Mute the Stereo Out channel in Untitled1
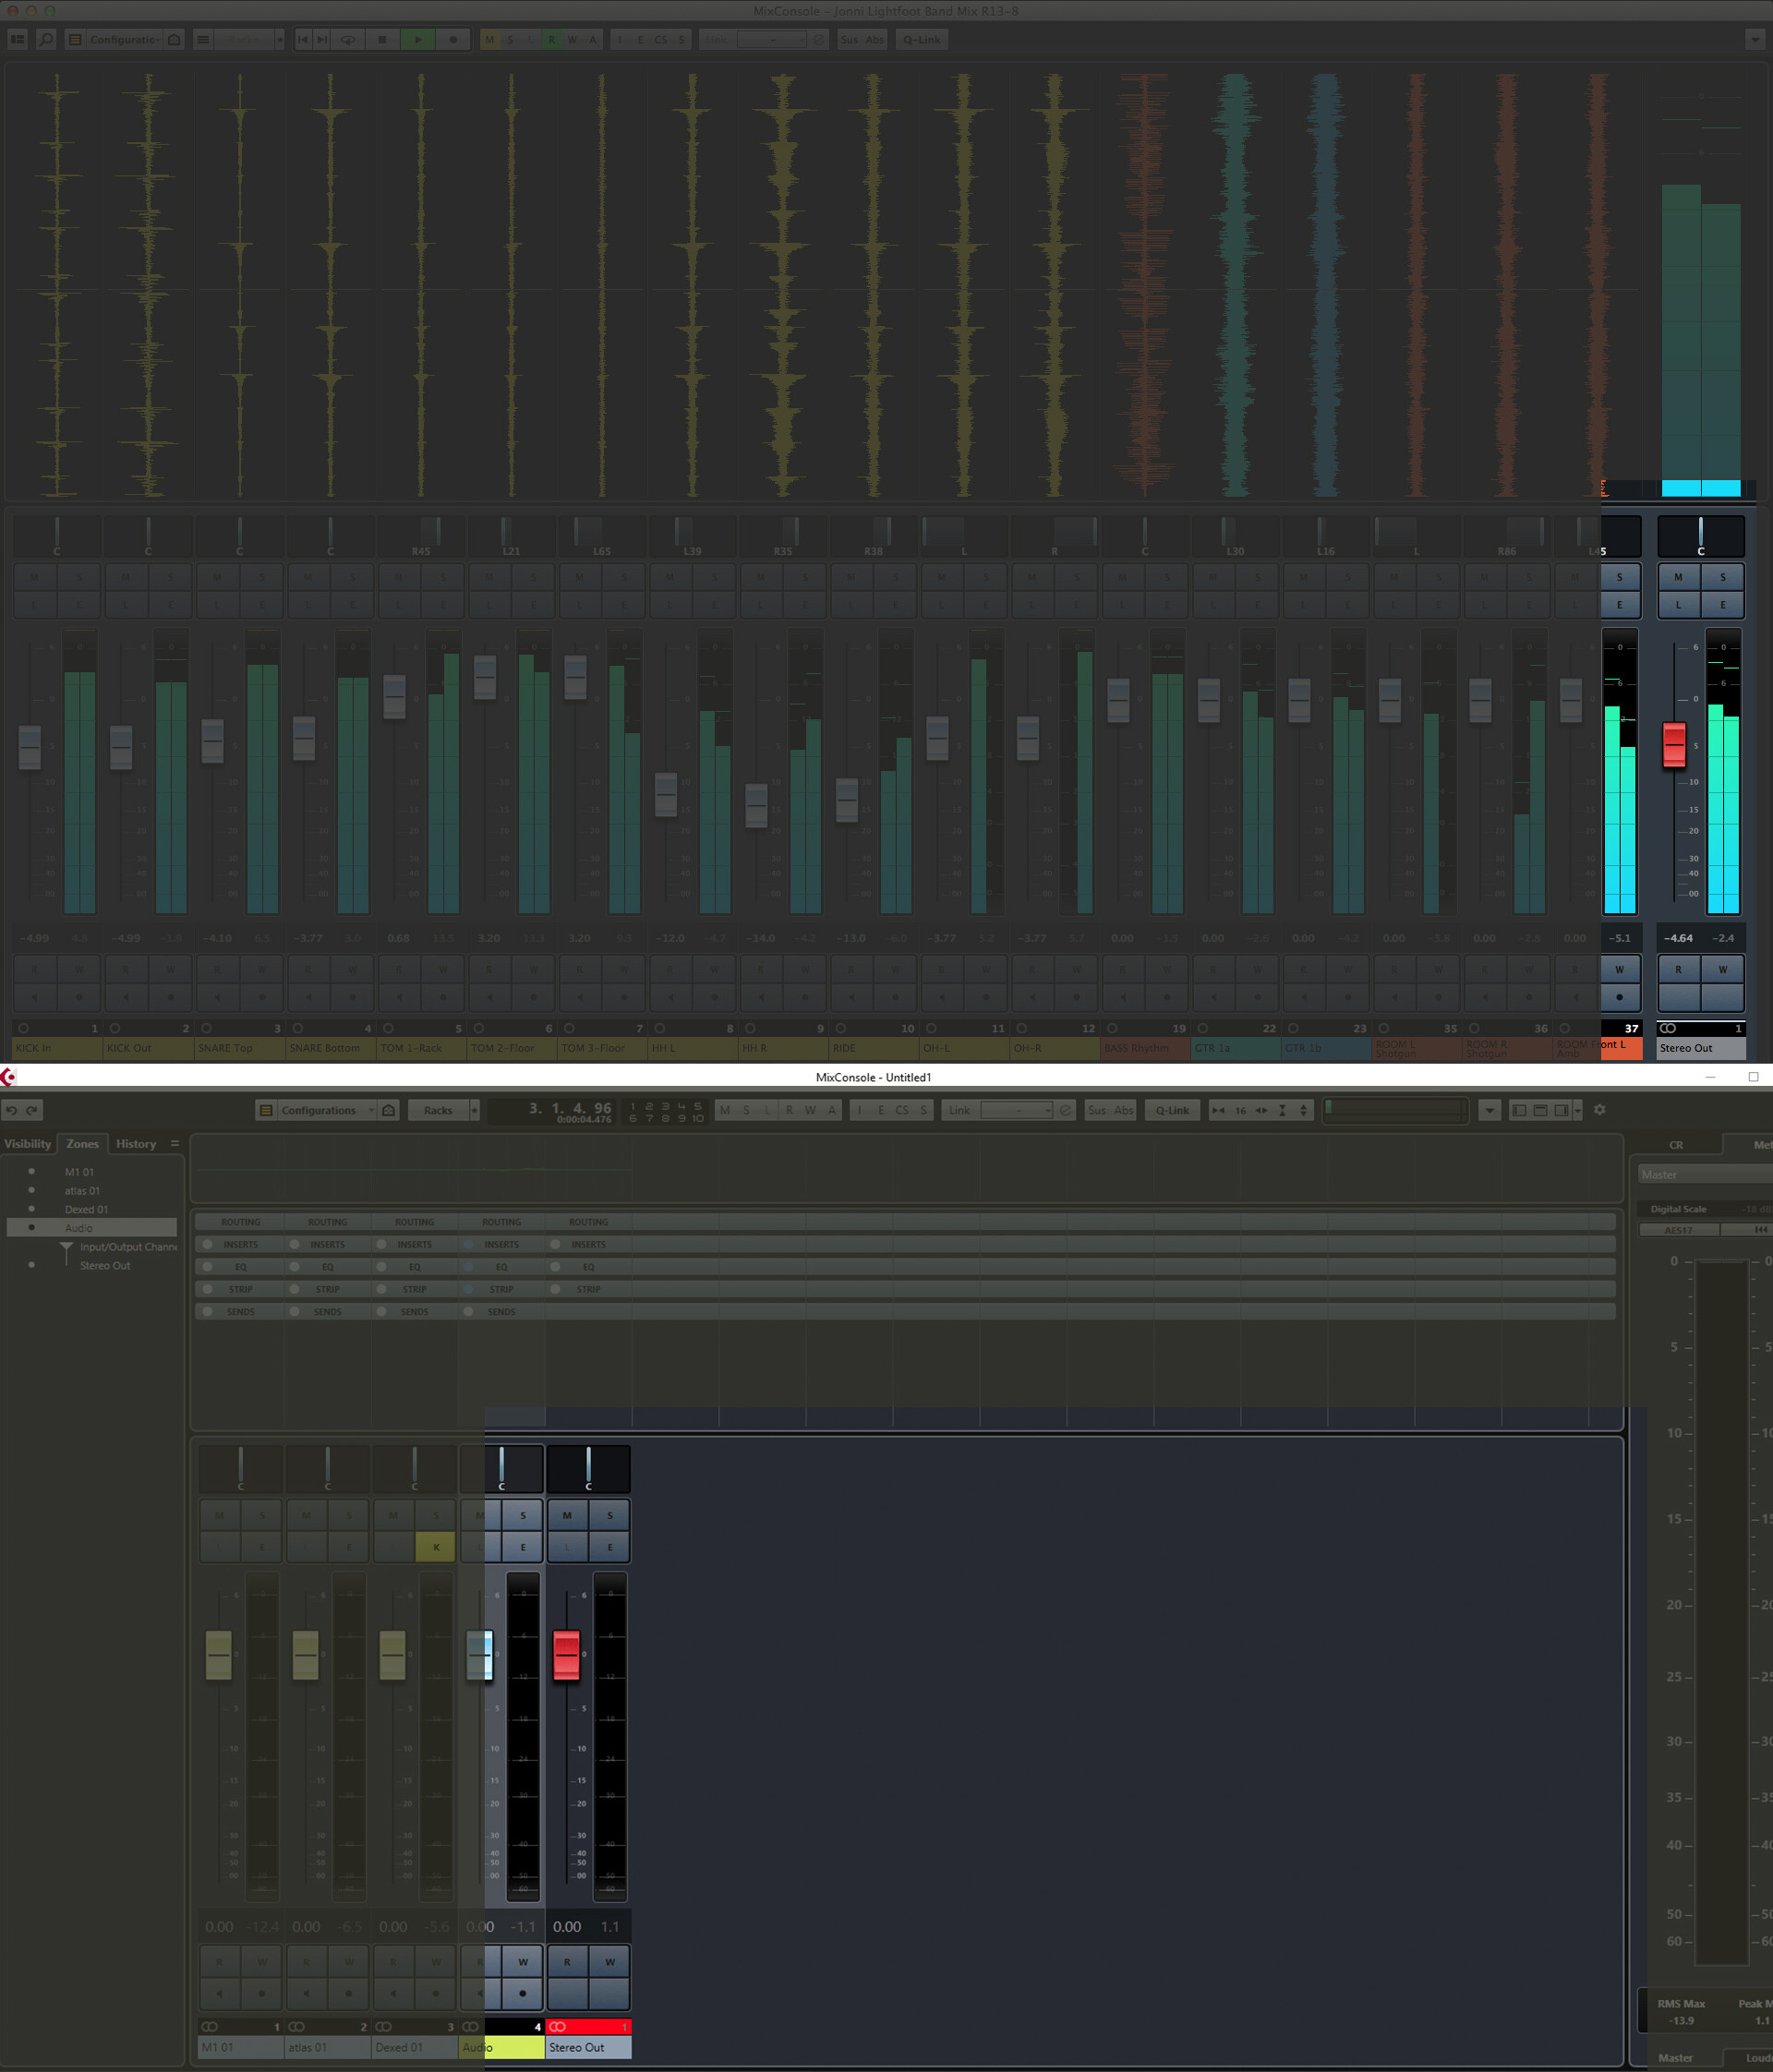This screenshot has height=2072, width=1773. tap(567, 1516)
